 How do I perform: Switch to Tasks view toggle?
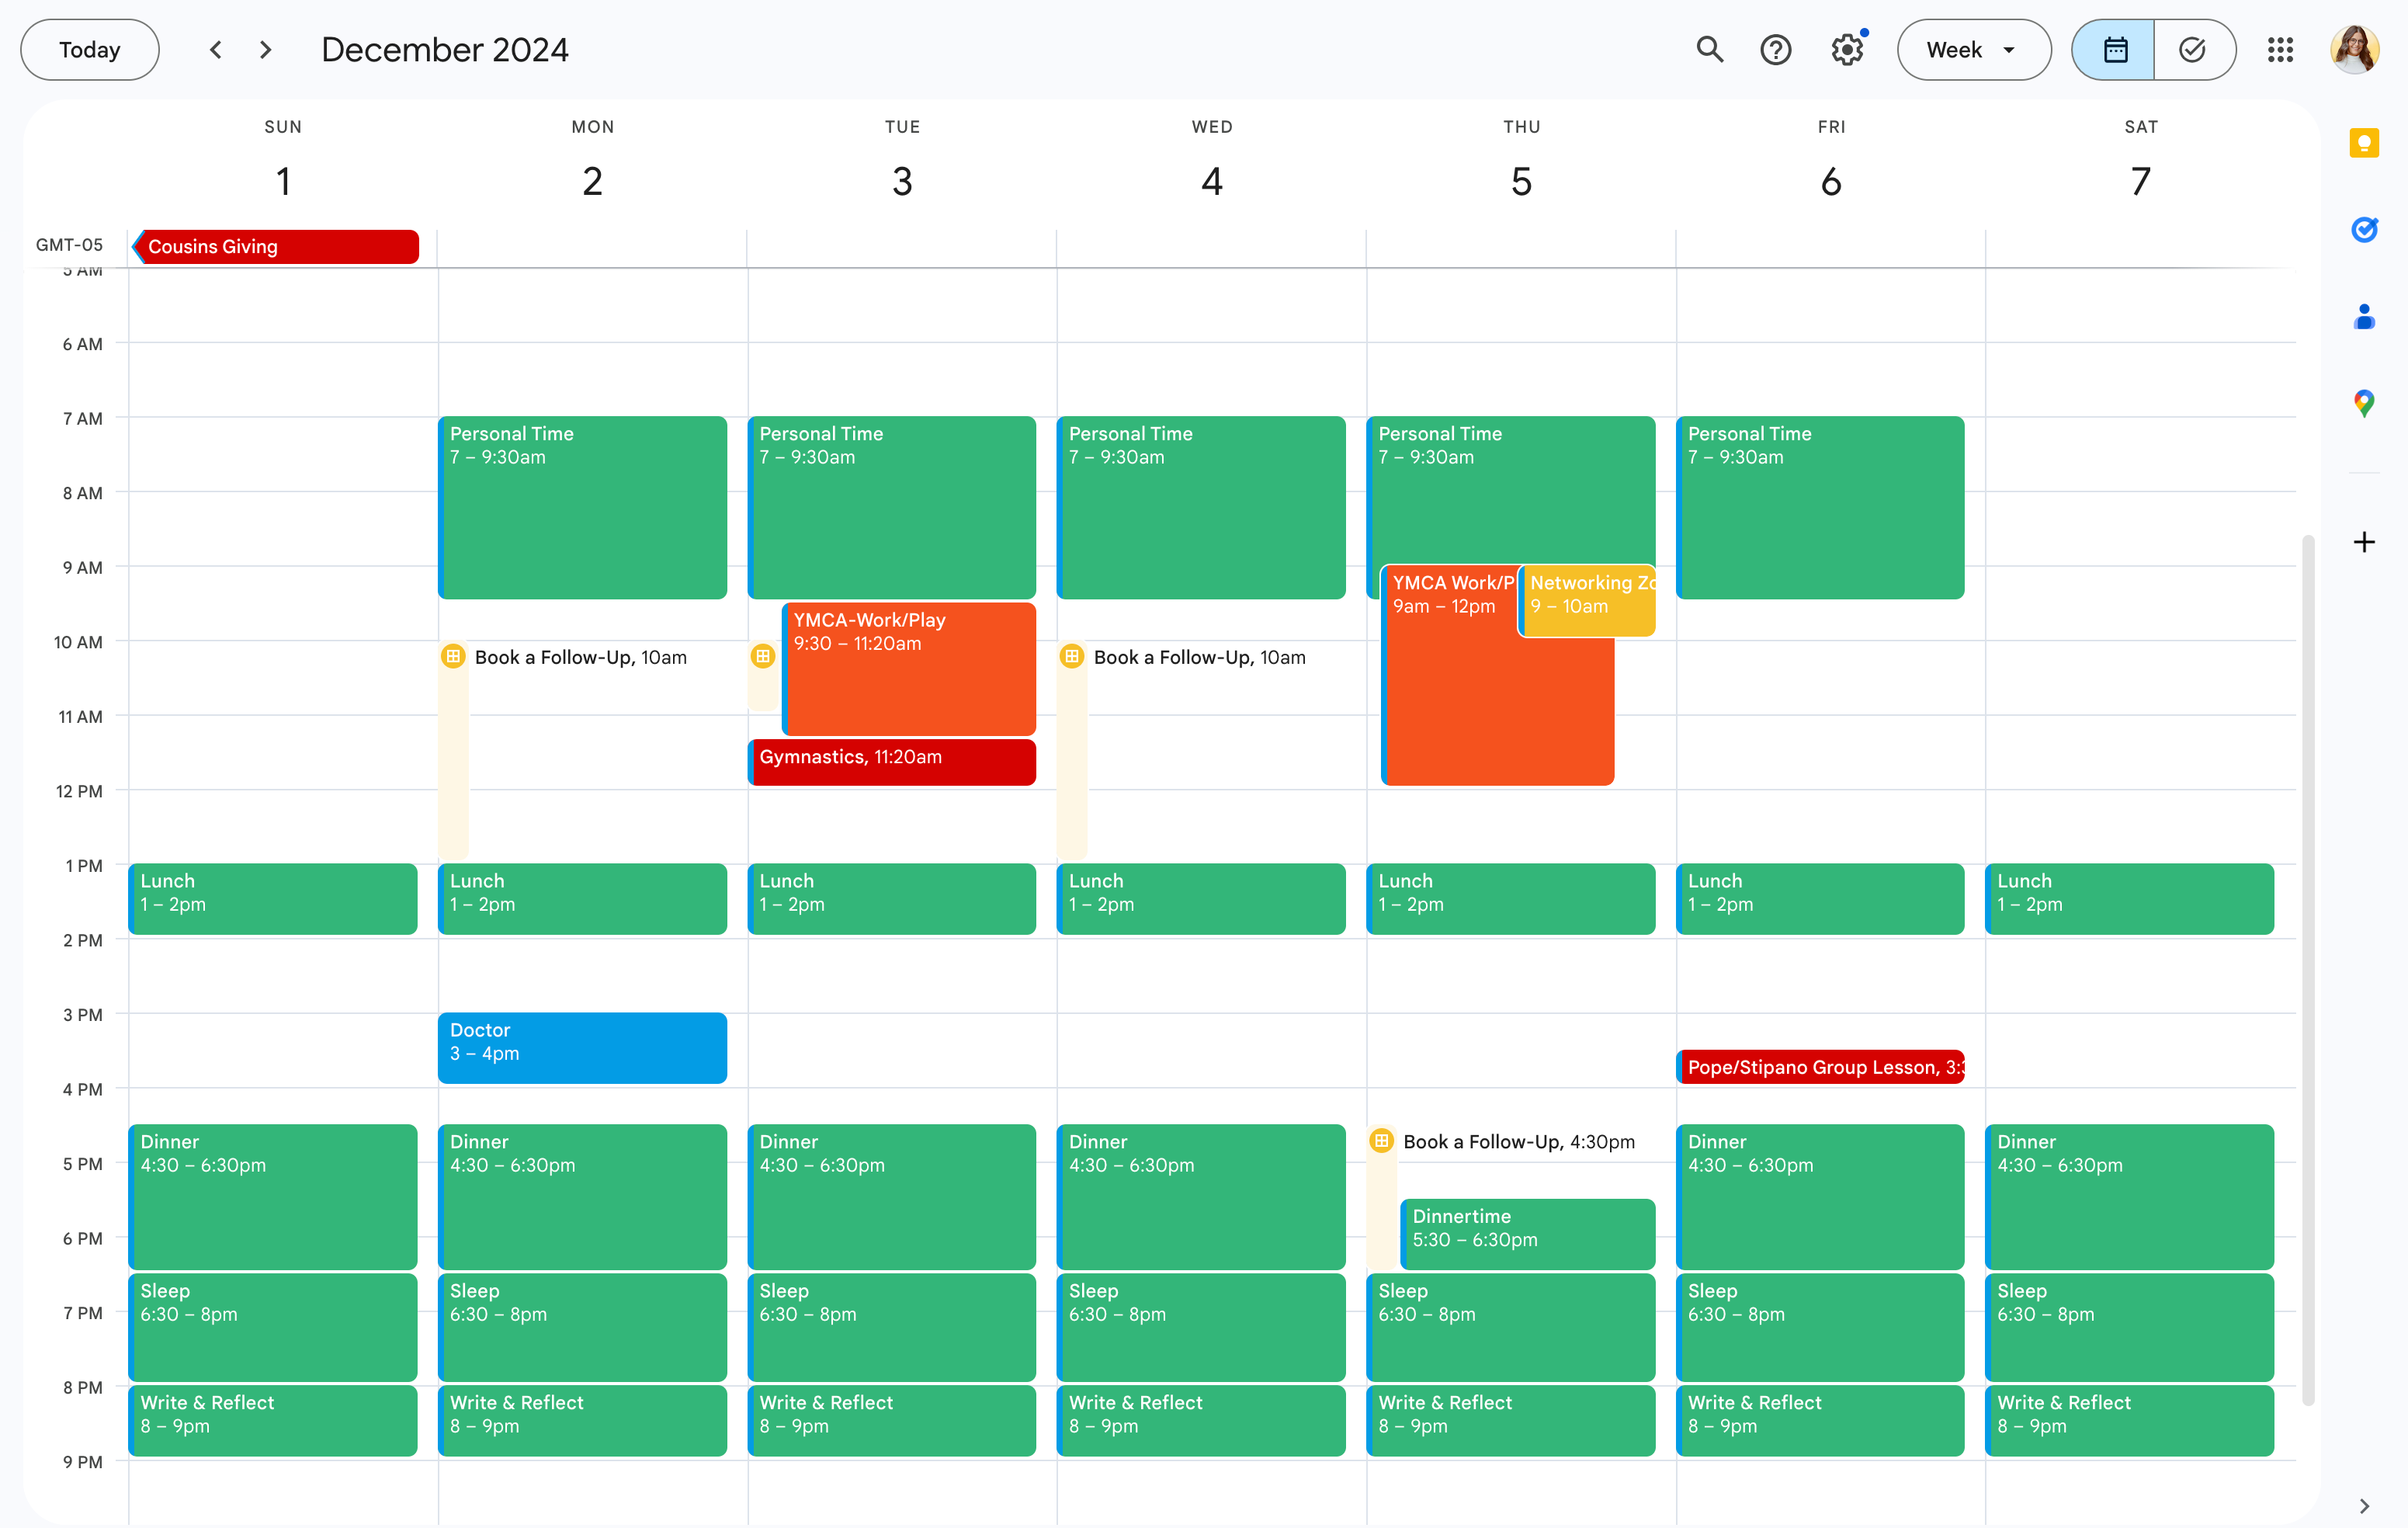click(x=2192, y=50)
